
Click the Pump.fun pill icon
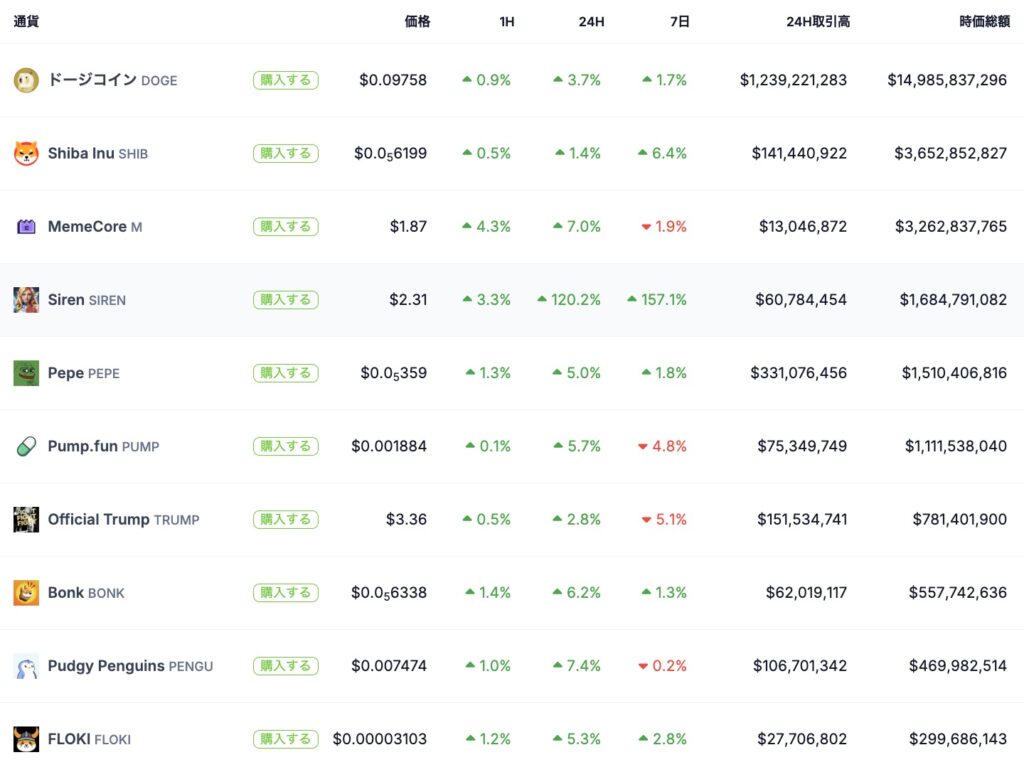pos(26,446)
